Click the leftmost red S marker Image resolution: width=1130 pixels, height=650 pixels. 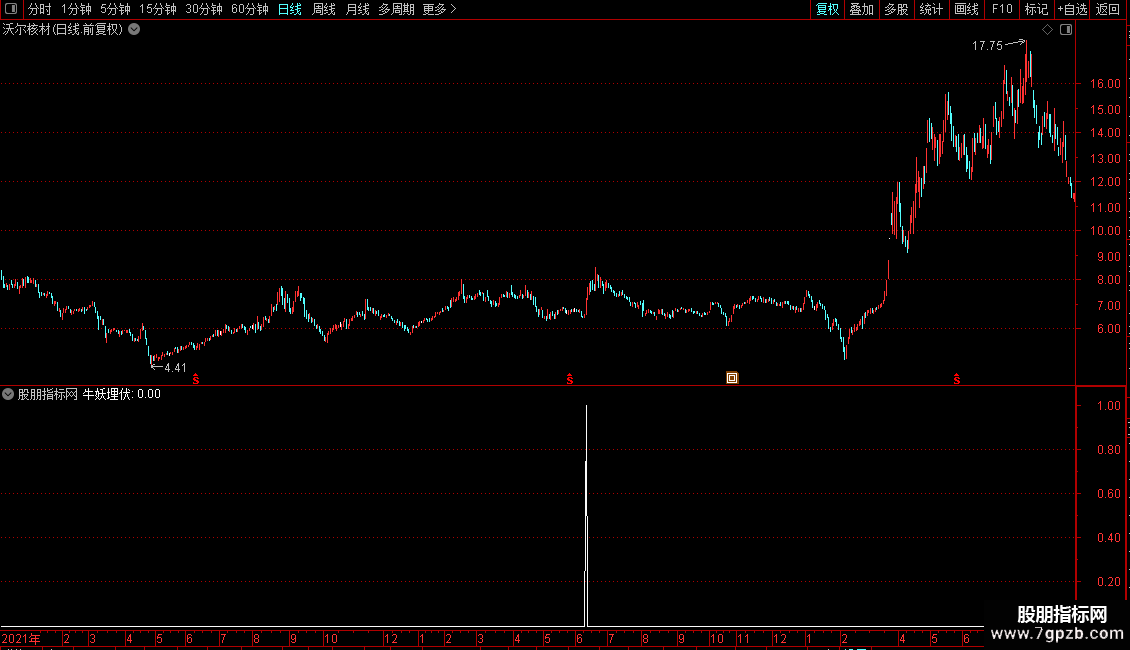[x=196, y=379]
